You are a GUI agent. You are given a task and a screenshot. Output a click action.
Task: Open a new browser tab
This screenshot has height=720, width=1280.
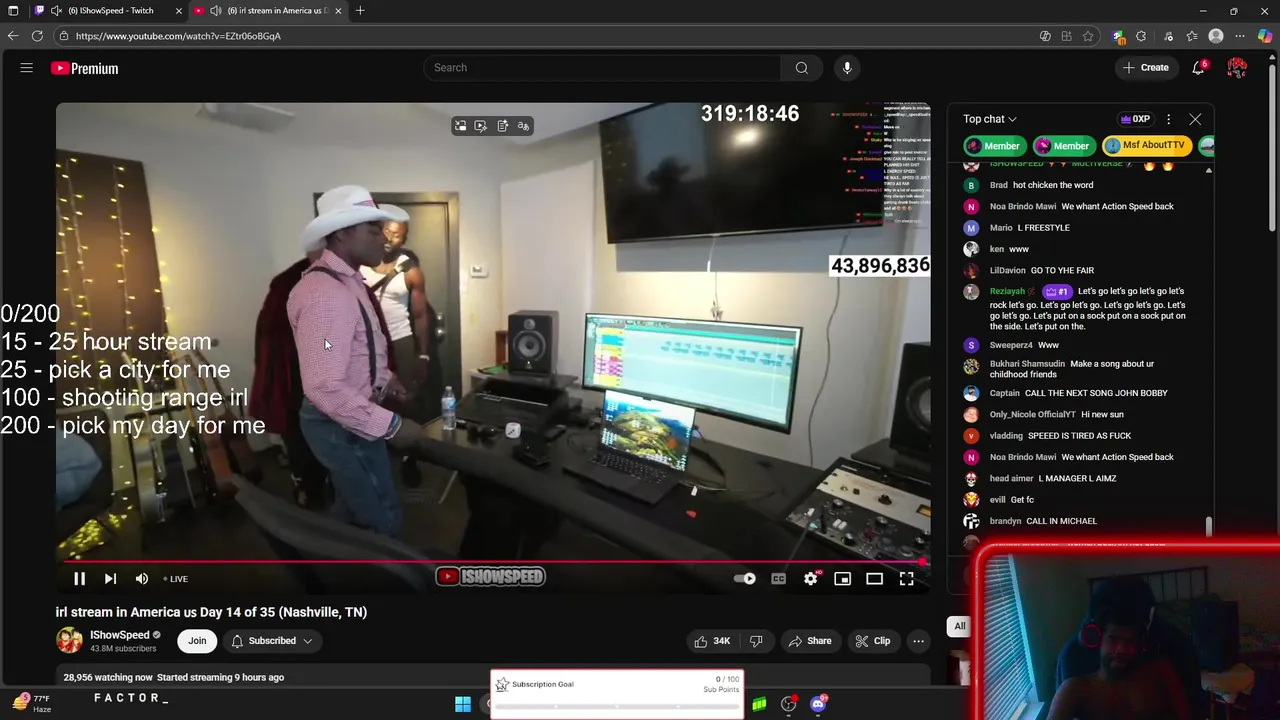click(360, 11)
